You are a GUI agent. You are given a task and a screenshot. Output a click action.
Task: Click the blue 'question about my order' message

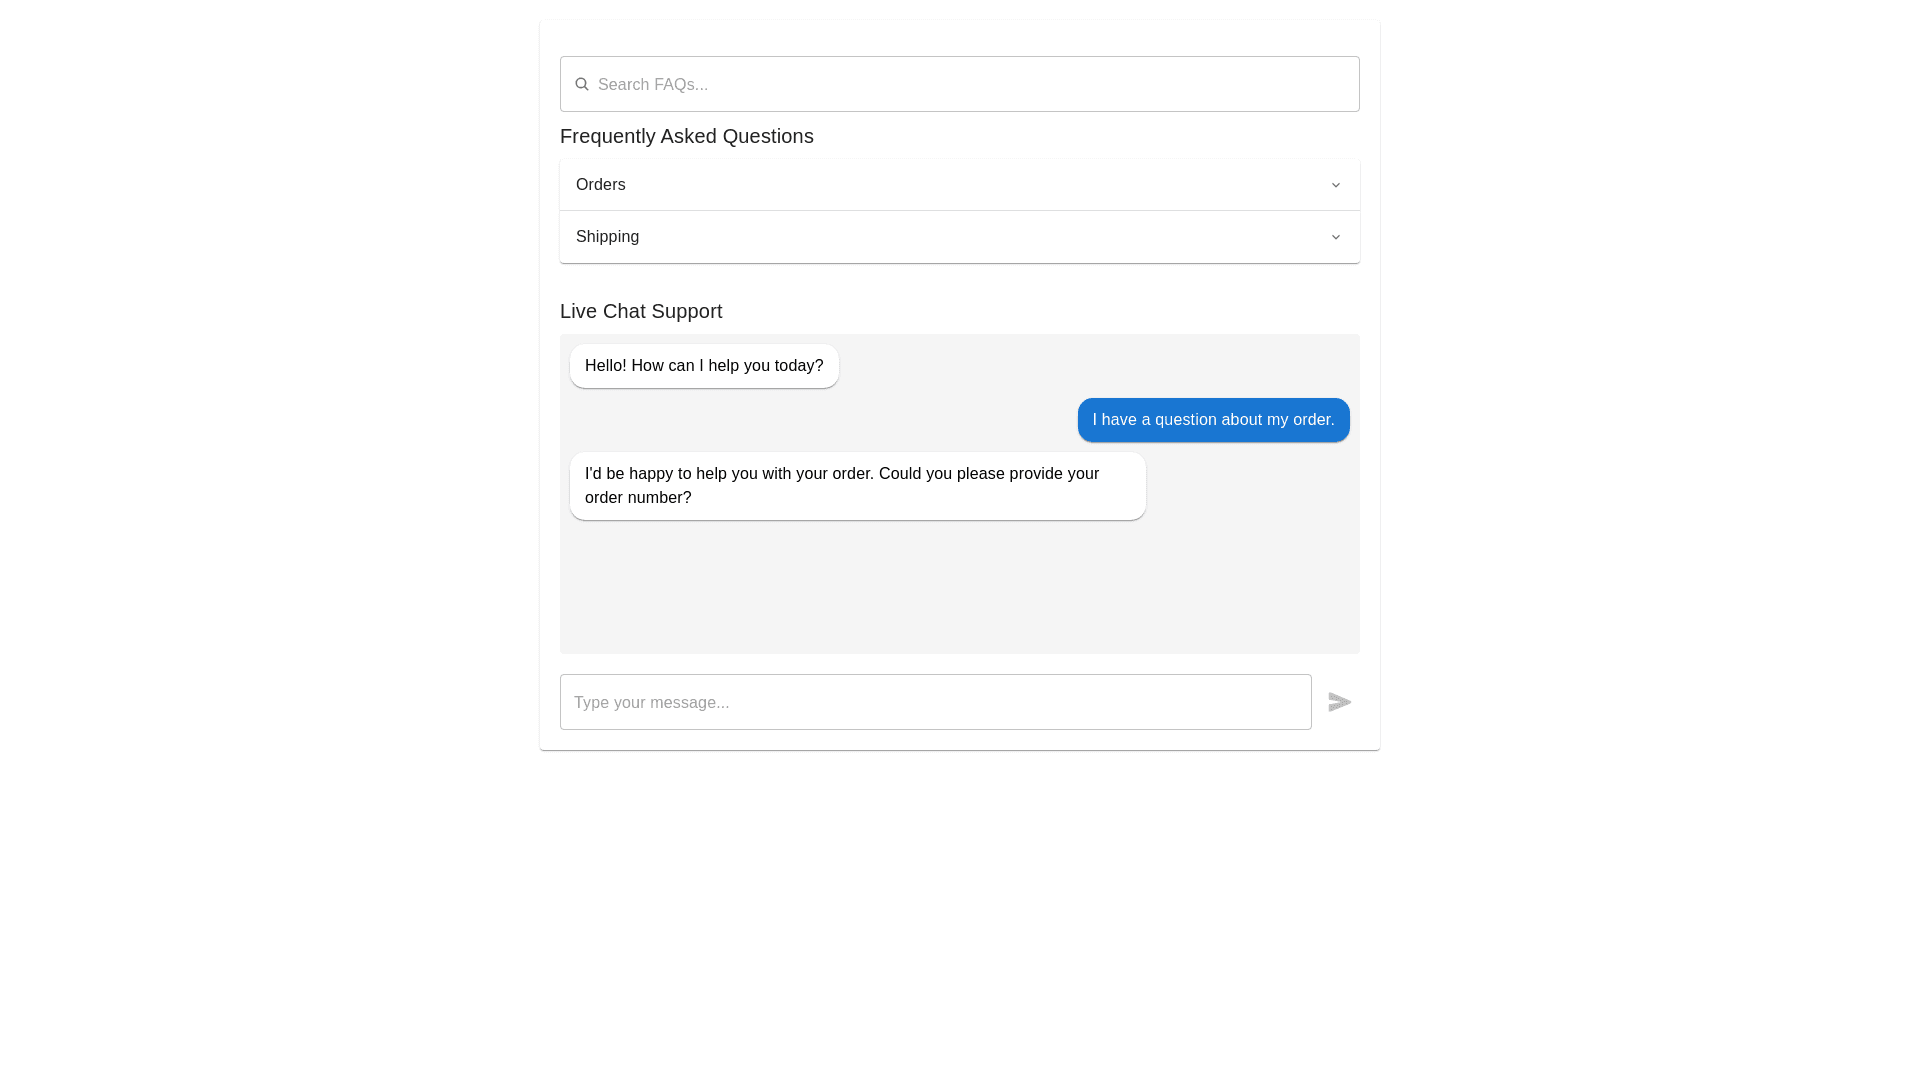point(1213,420)
